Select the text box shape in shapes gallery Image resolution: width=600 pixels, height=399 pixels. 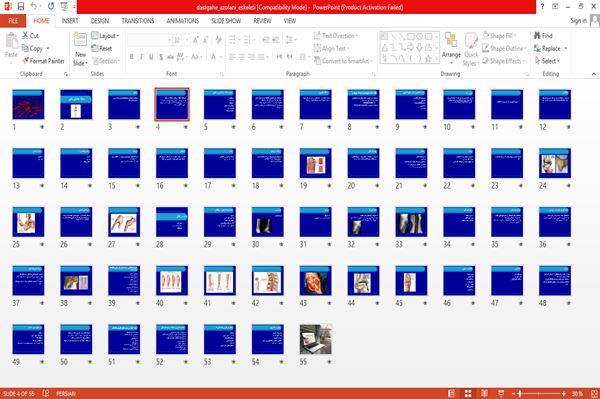(x=384, y=36)
